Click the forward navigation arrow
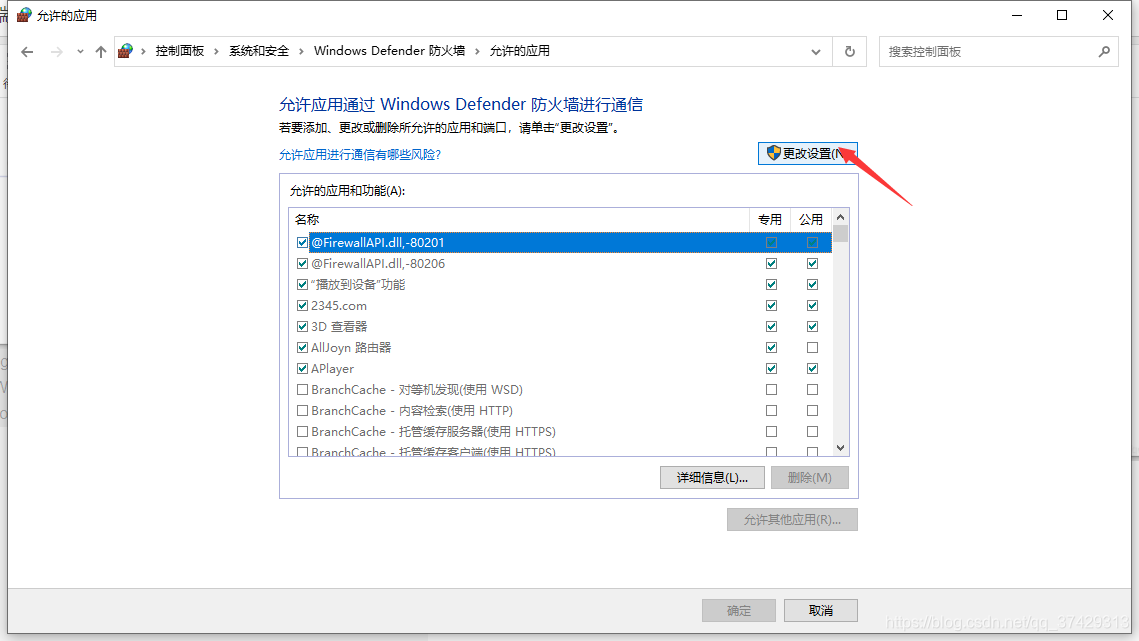Viewport: 1139px width, 641px height. tap(57, 52)
